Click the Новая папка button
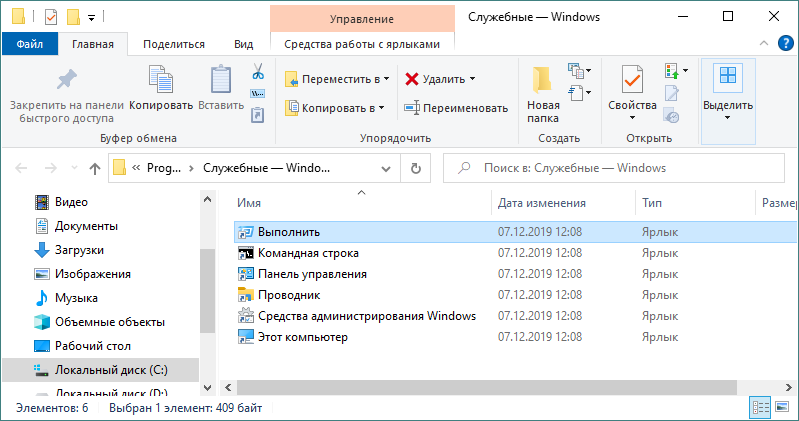The width and height of the screenshot is (799, 421). pos(543,94)
